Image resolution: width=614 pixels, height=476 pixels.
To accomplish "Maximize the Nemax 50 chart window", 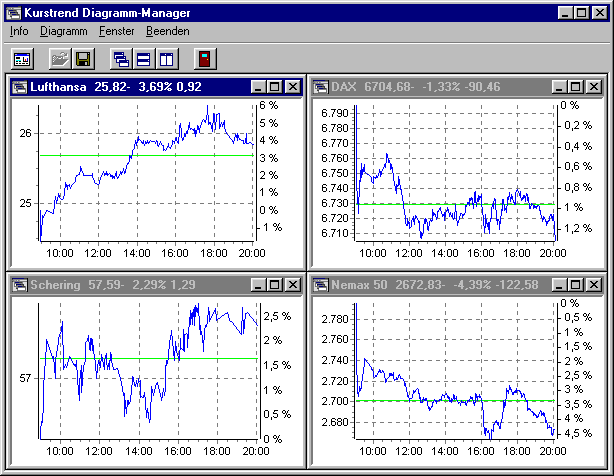I will pos(576,285).
